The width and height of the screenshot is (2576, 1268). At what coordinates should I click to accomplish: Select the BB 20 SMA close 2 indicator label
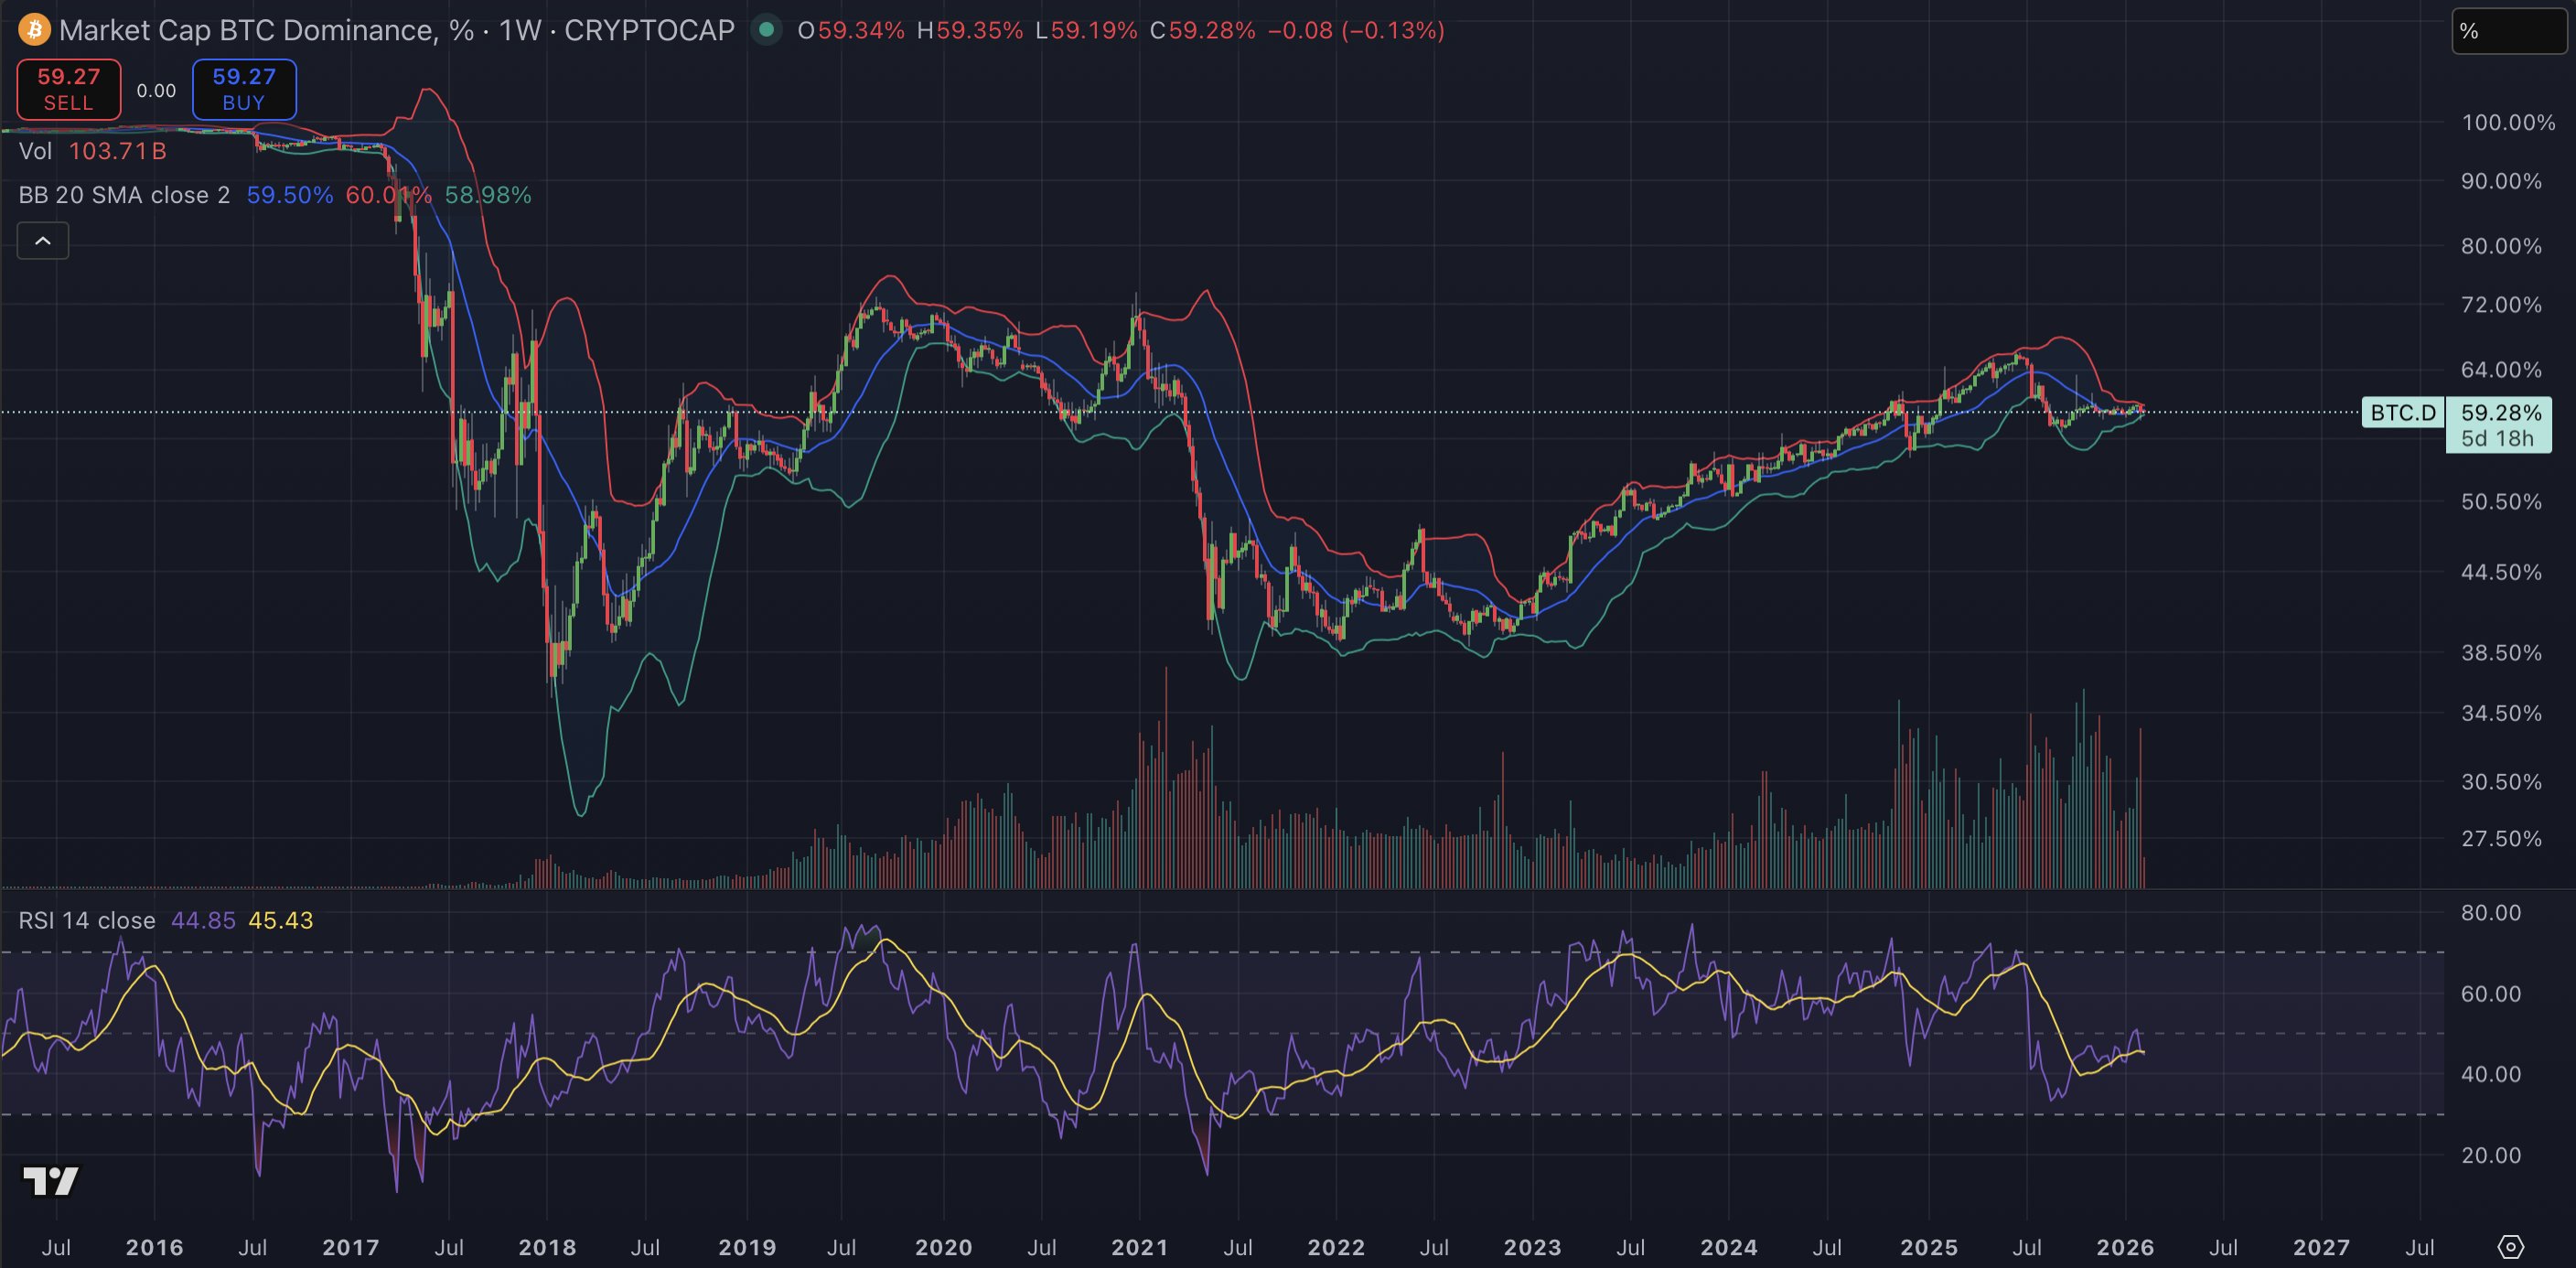click(124, 195)
